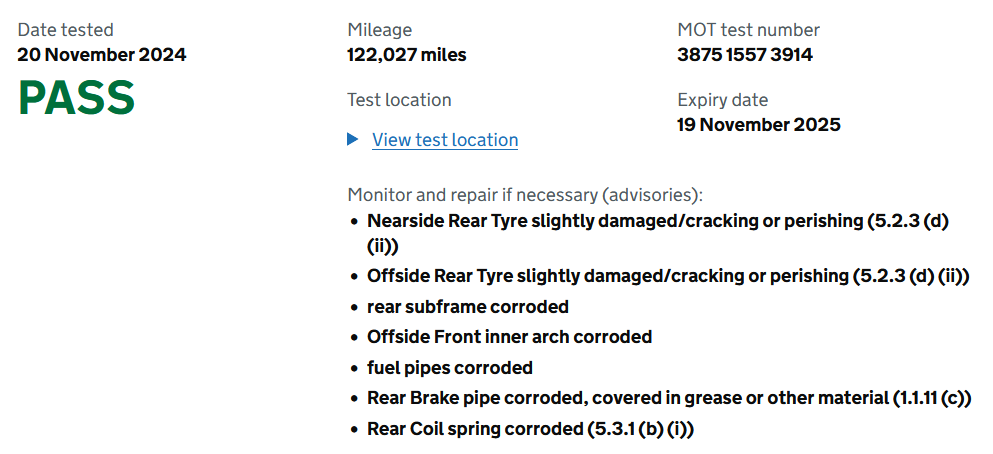This screenshot has height=454, width=993.
Task: Select the rear subframe corroded advisory
Action: [468, 307]
